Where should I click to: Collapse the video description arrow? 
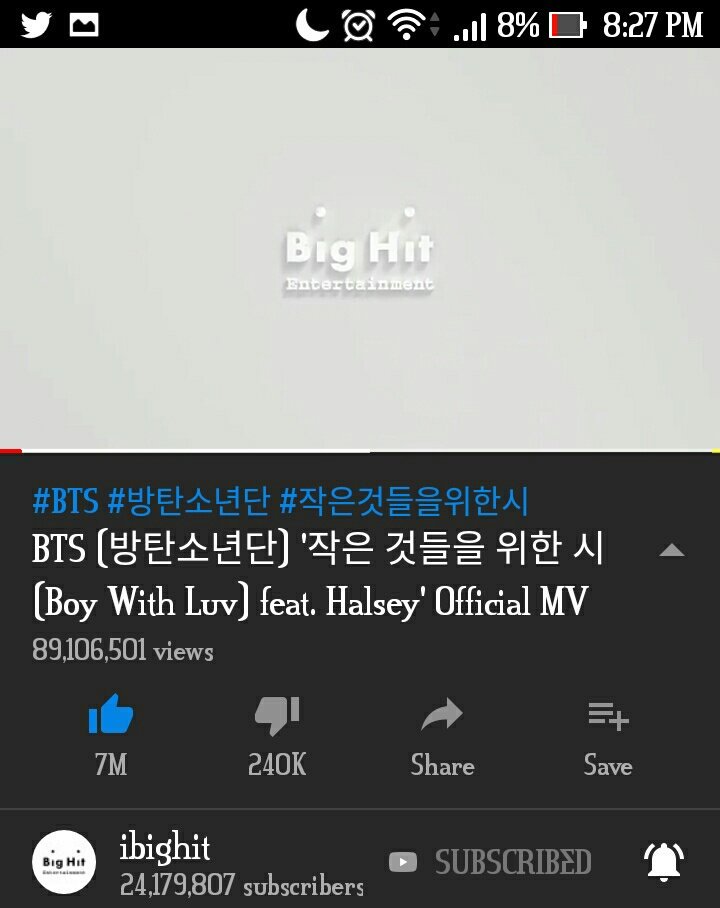672,550
